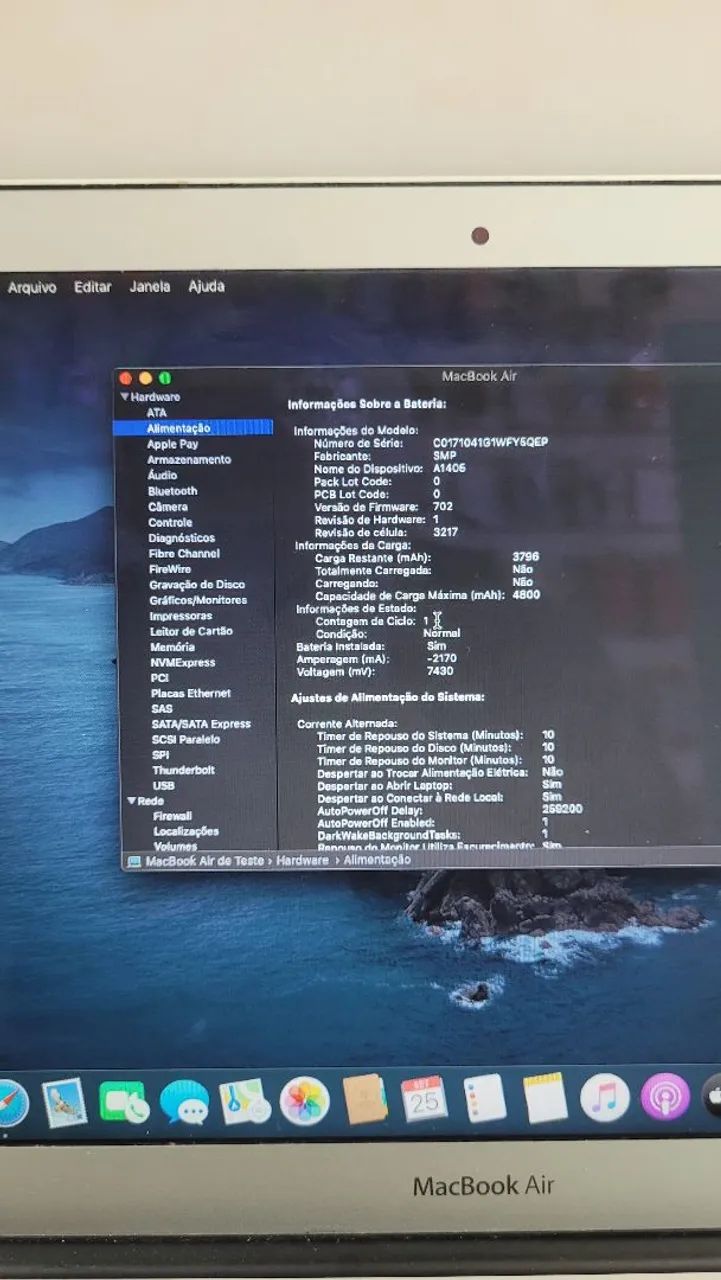Open the Janela menu
The height and width of the screenshot is (1280, 721).
[149, 287]
